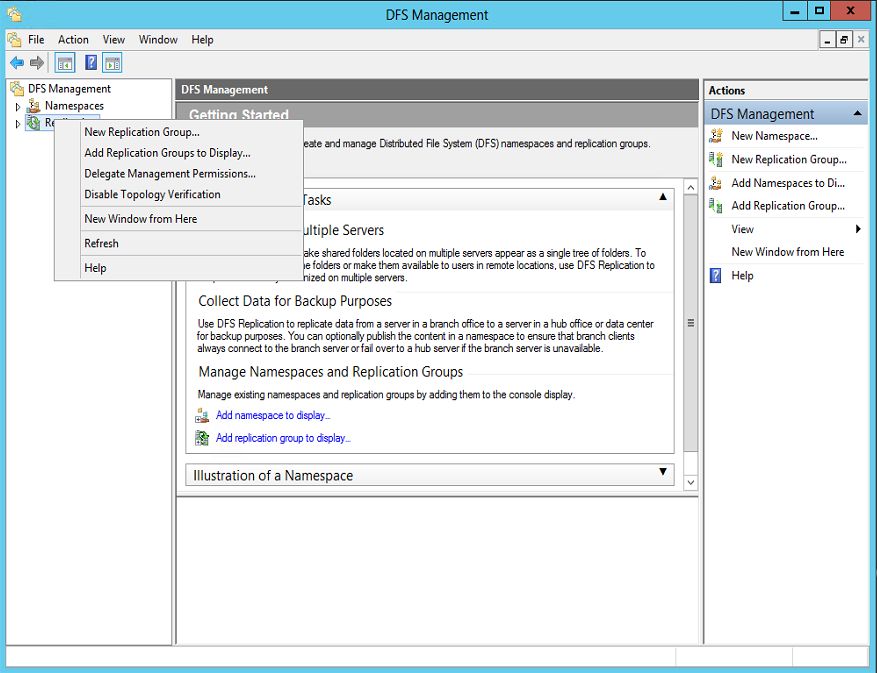The image size is (877, 673).
Task: Open the File menu
Action: (36, 40)
